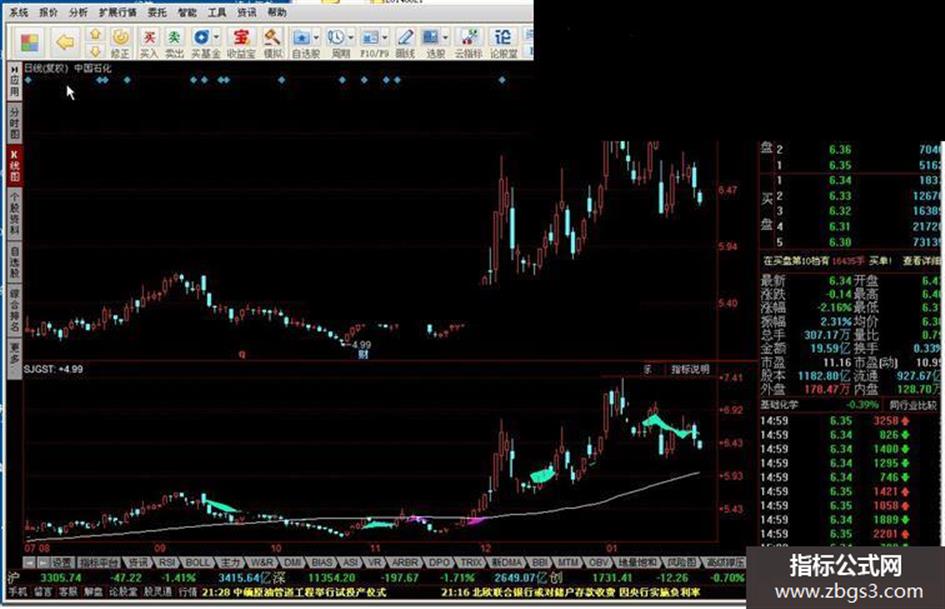Select the DMI indicator tab

293,563
